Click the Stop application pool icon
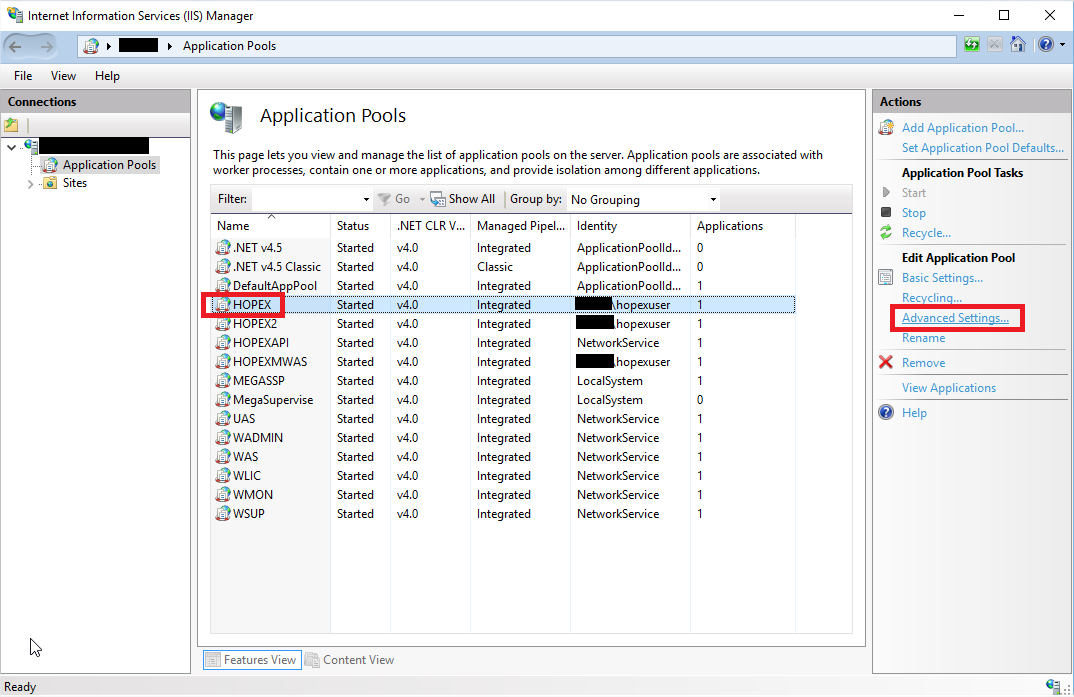The image size is (1074, 697). point(886,213)
